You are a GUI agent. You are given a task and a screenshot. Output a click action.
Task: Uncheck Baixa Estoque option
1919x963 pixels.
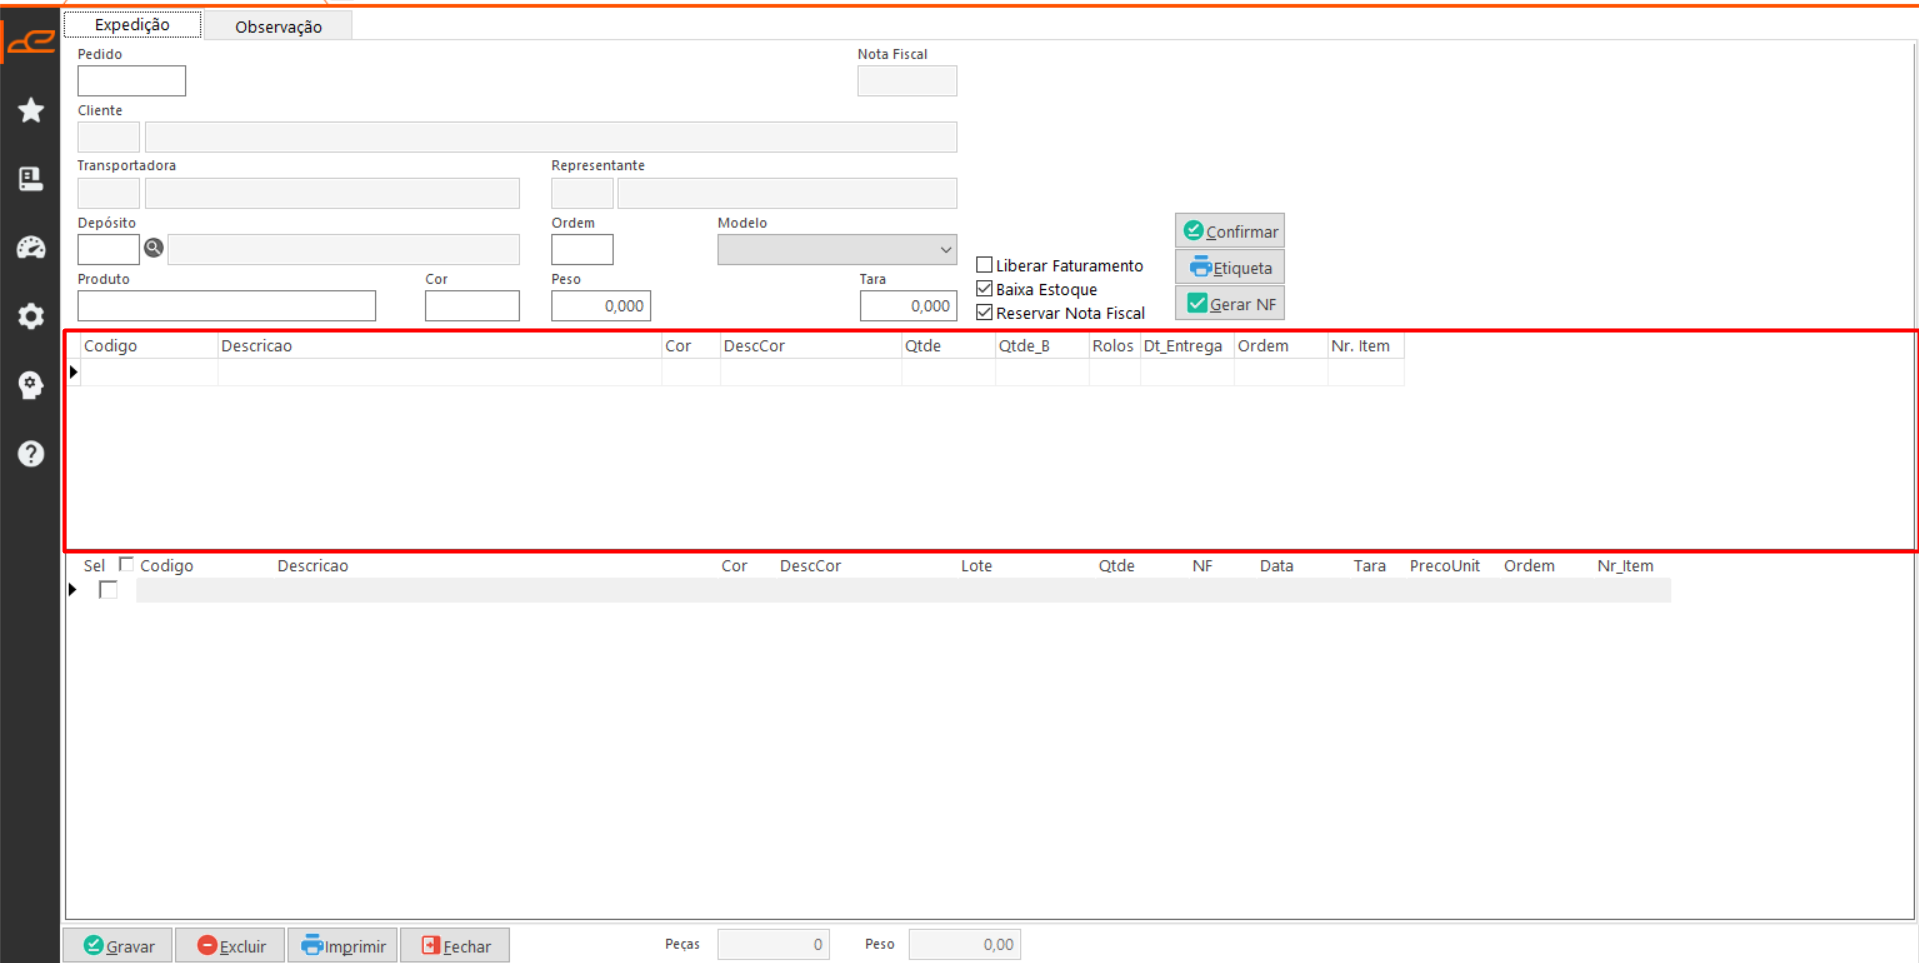click(x=984, y=289)
